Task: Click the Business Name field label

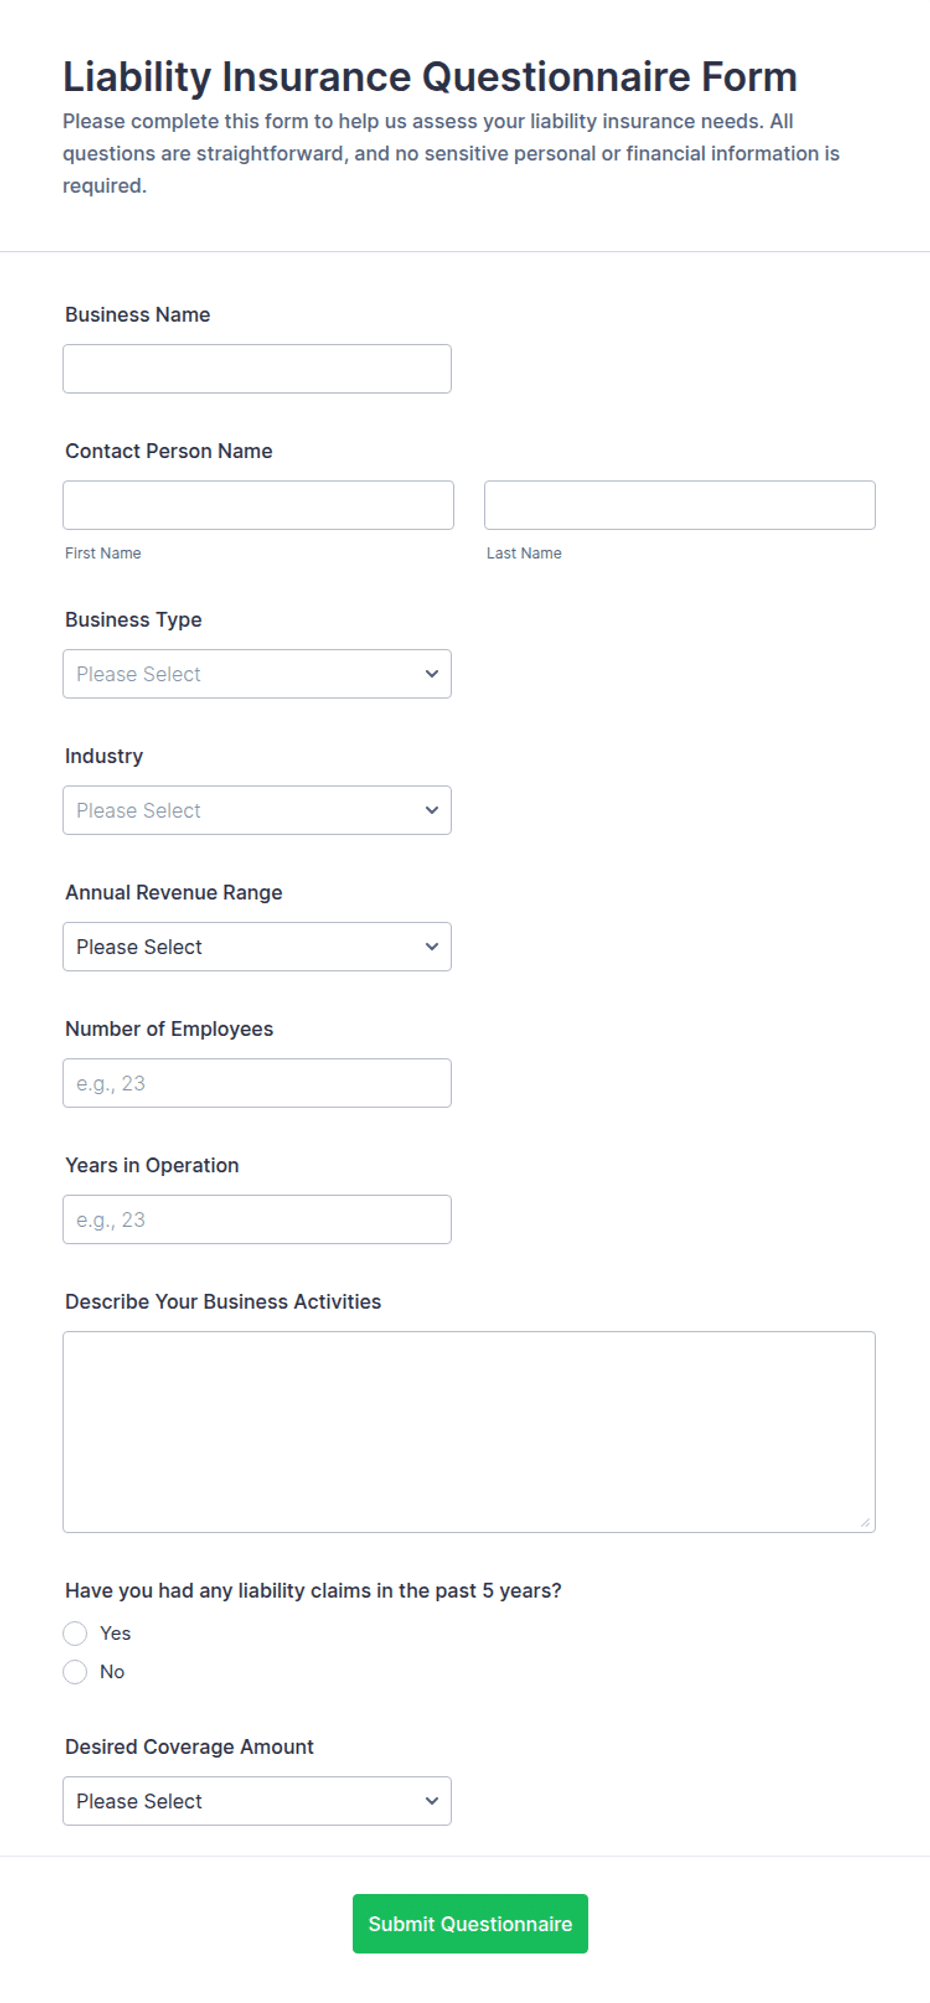Action: (138, 314)
